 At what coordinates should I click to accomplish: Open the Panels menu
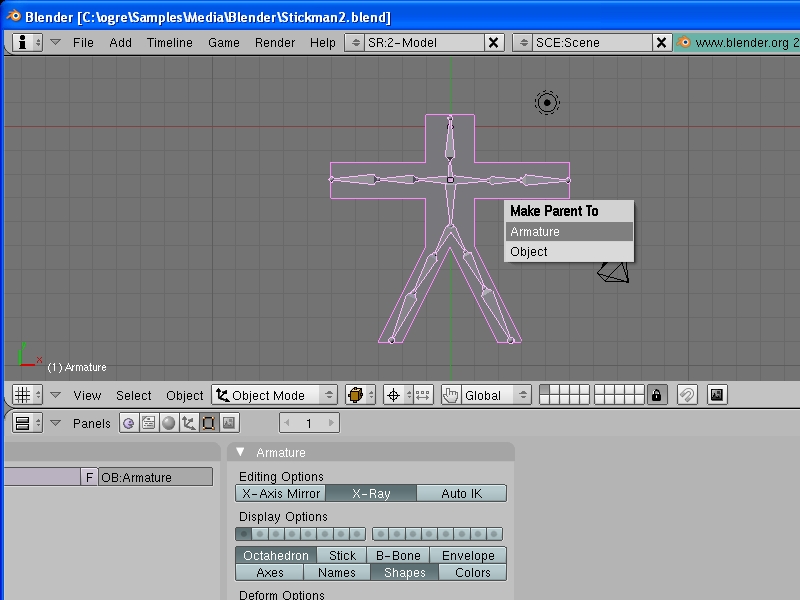[91, 423]
